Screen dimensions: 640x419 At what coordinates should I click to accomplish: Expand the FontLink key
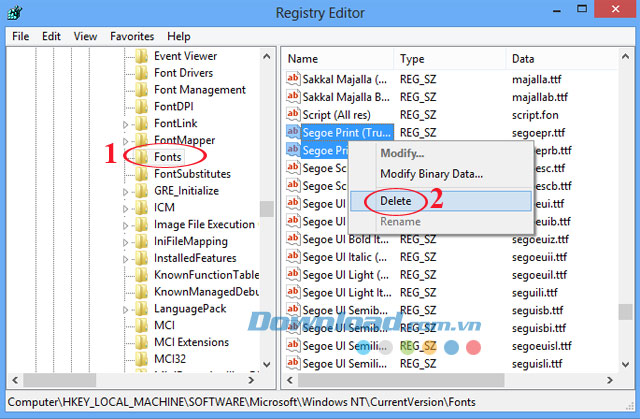tap(126, 124)
